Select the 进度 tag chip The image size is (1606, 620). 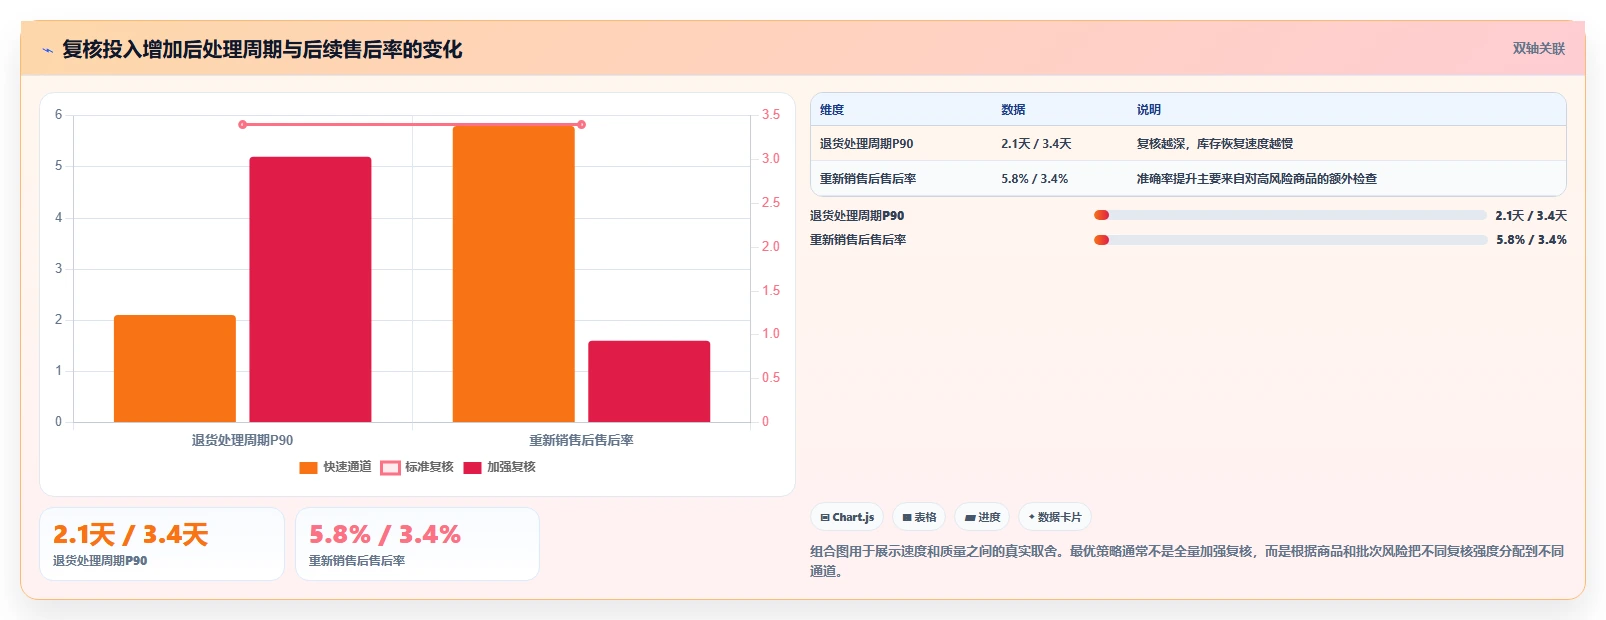pos(982,517)
